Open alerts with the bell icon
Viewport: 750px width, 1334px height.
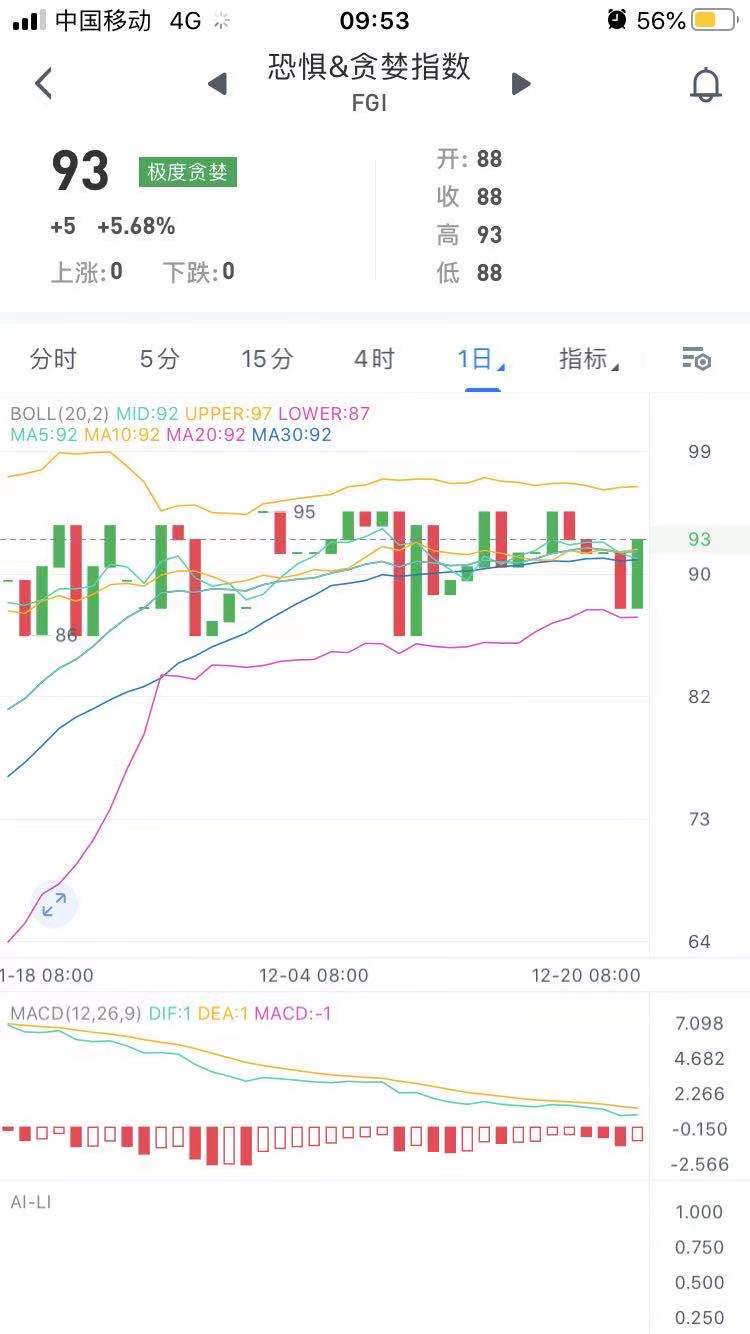[x=706, y=85]
